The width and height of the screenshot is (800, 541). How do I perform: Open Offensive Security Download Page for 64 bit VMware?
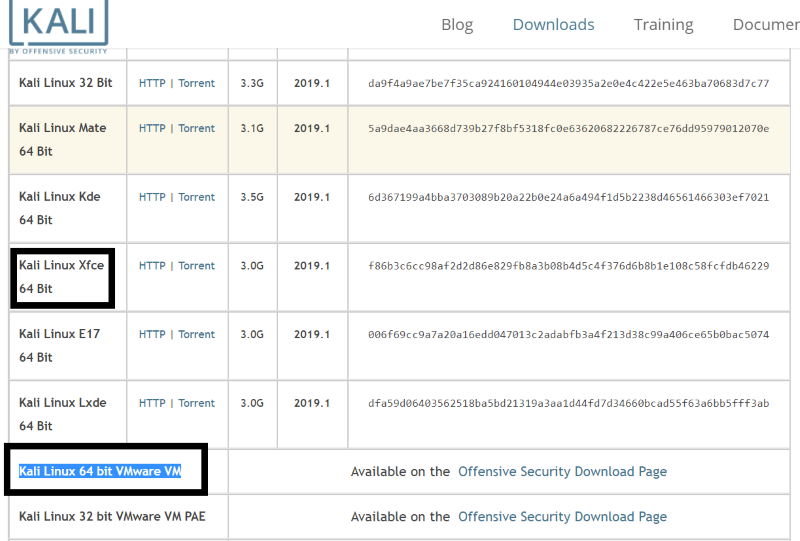coord(562,471)
